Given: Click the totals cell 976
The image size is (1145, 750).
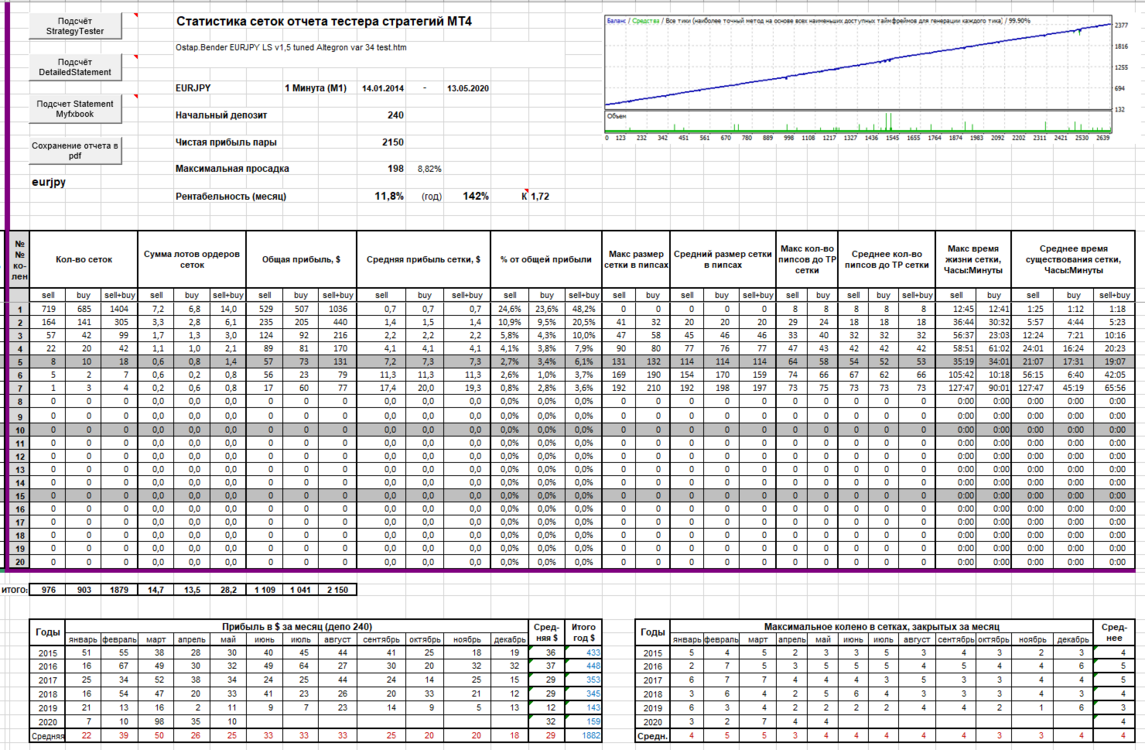Looking at the screenshot, I should click(48, 589).
